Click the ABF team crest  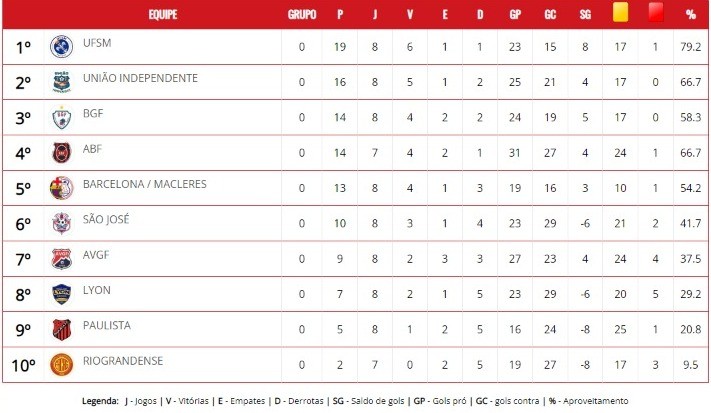61,153
